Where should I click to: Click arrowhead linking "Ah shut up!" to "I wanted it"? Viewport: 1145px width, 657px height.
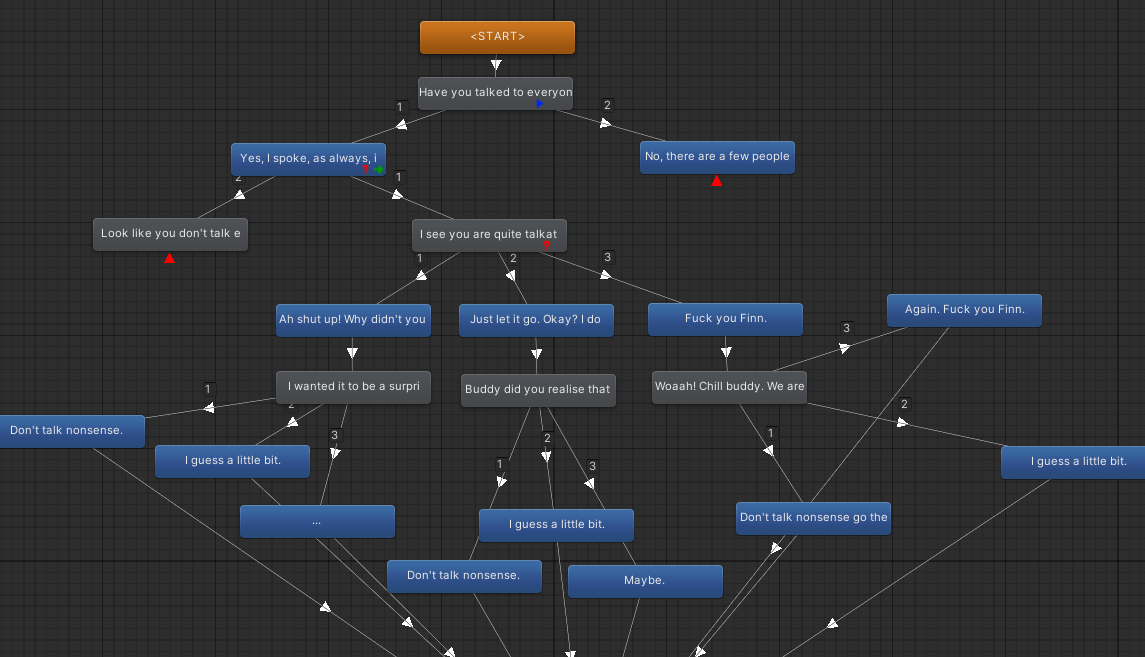click(353, 353)
